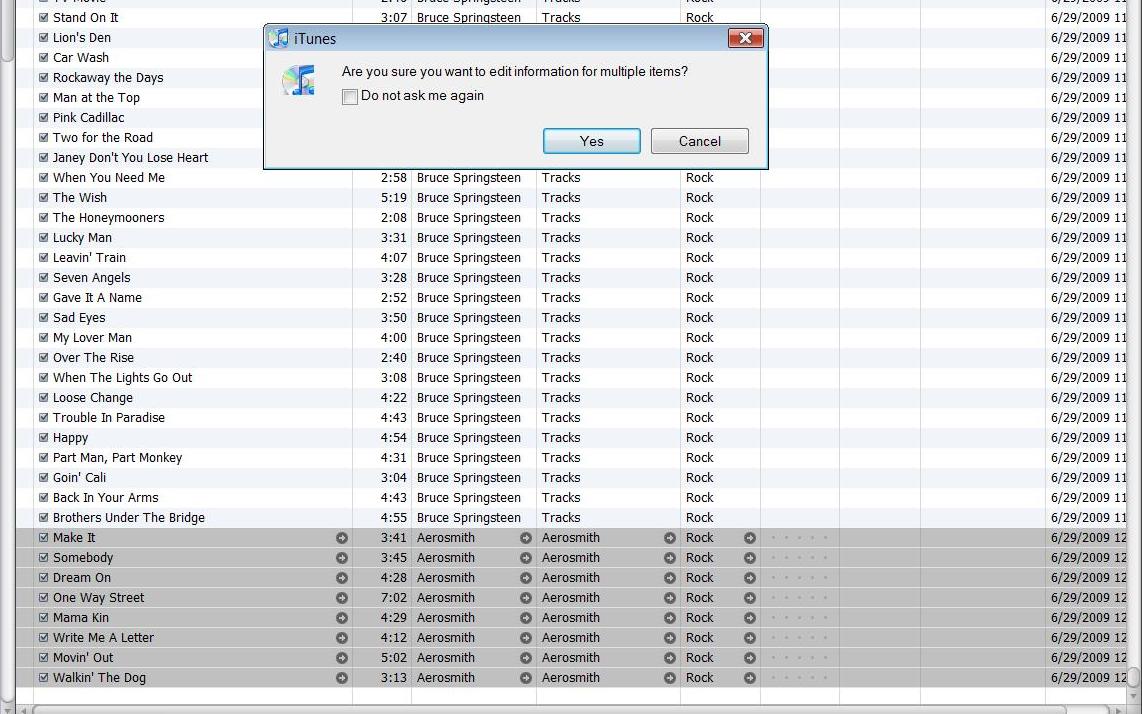Click arrow icon next to Somebody title

[x=342, y=558]
